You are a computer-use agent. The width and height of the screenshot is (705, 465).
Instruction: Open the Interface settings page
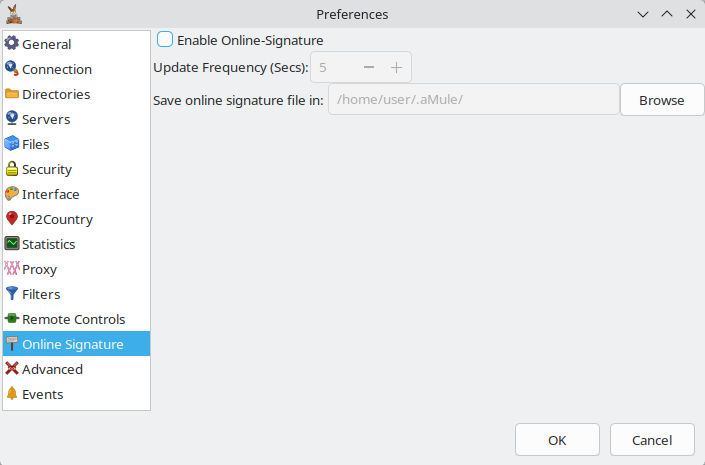coord(76,194)
